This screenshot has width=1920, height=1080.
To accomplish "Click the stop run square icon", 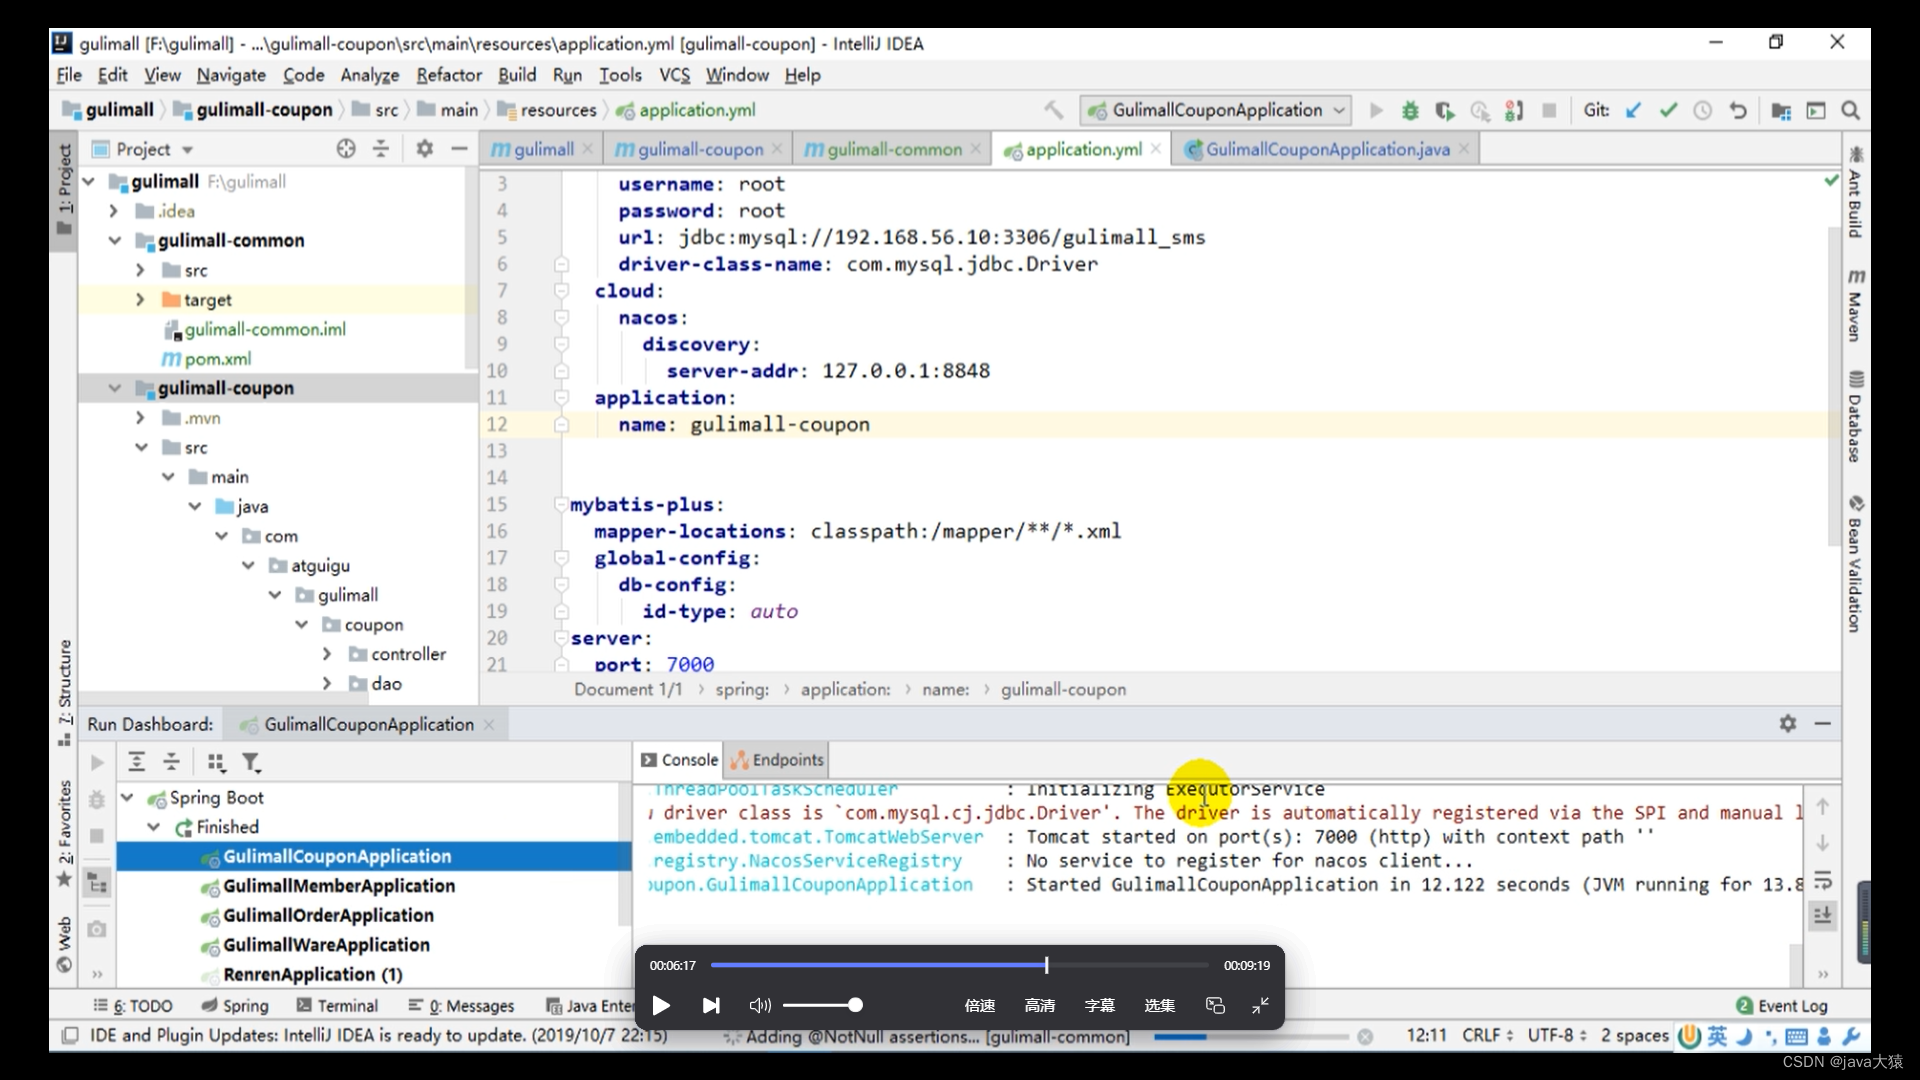I will (x=1549, y=110).
